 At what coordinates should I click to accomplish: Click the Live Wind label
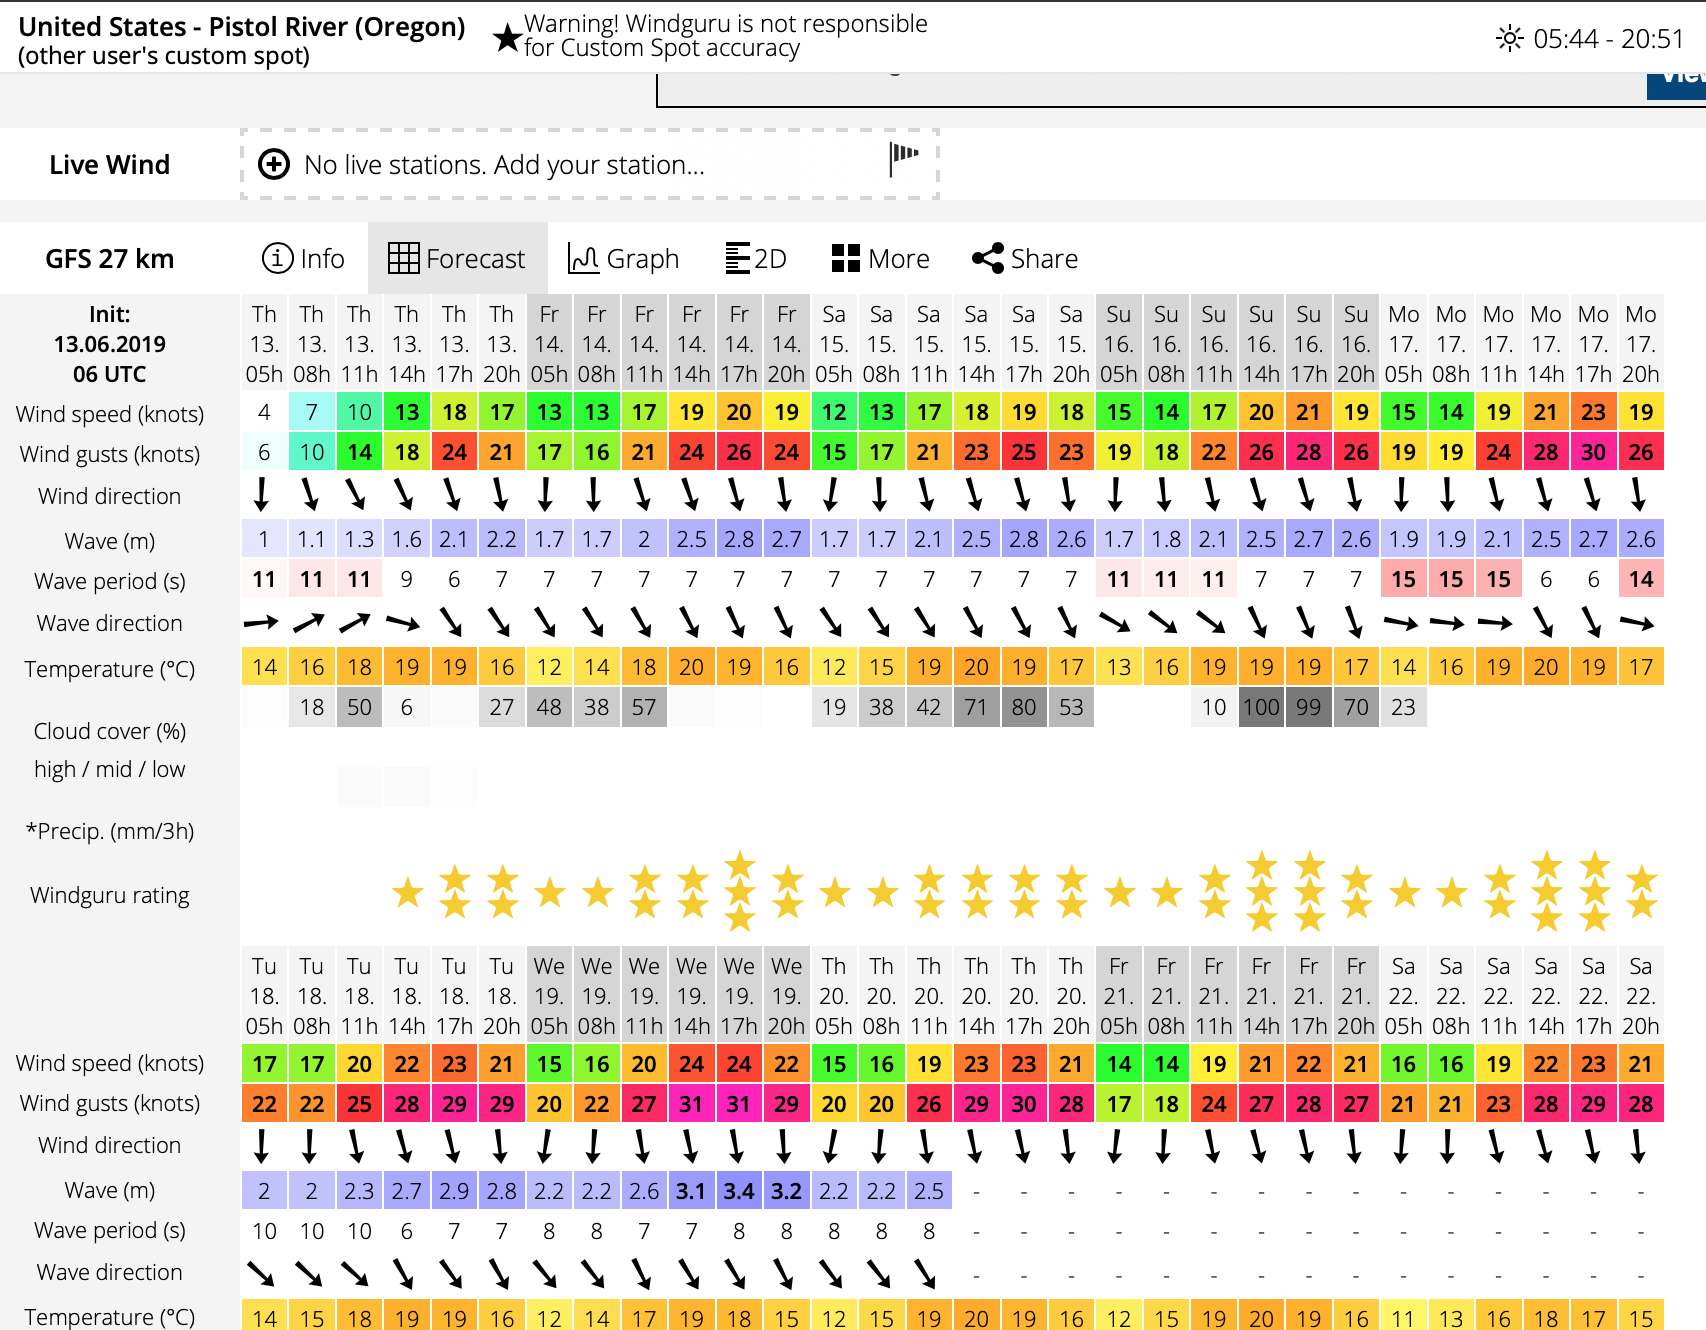click(x=110, y=165)
